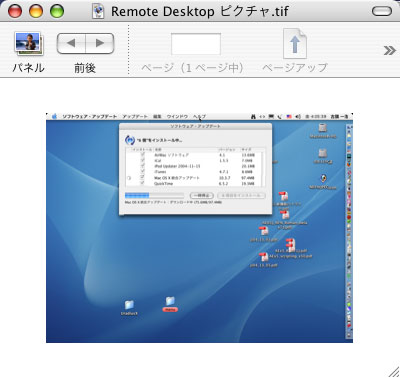Select QuickTime row name text
This screenshot has width=400, height=378.
click(x=163, y=184)
